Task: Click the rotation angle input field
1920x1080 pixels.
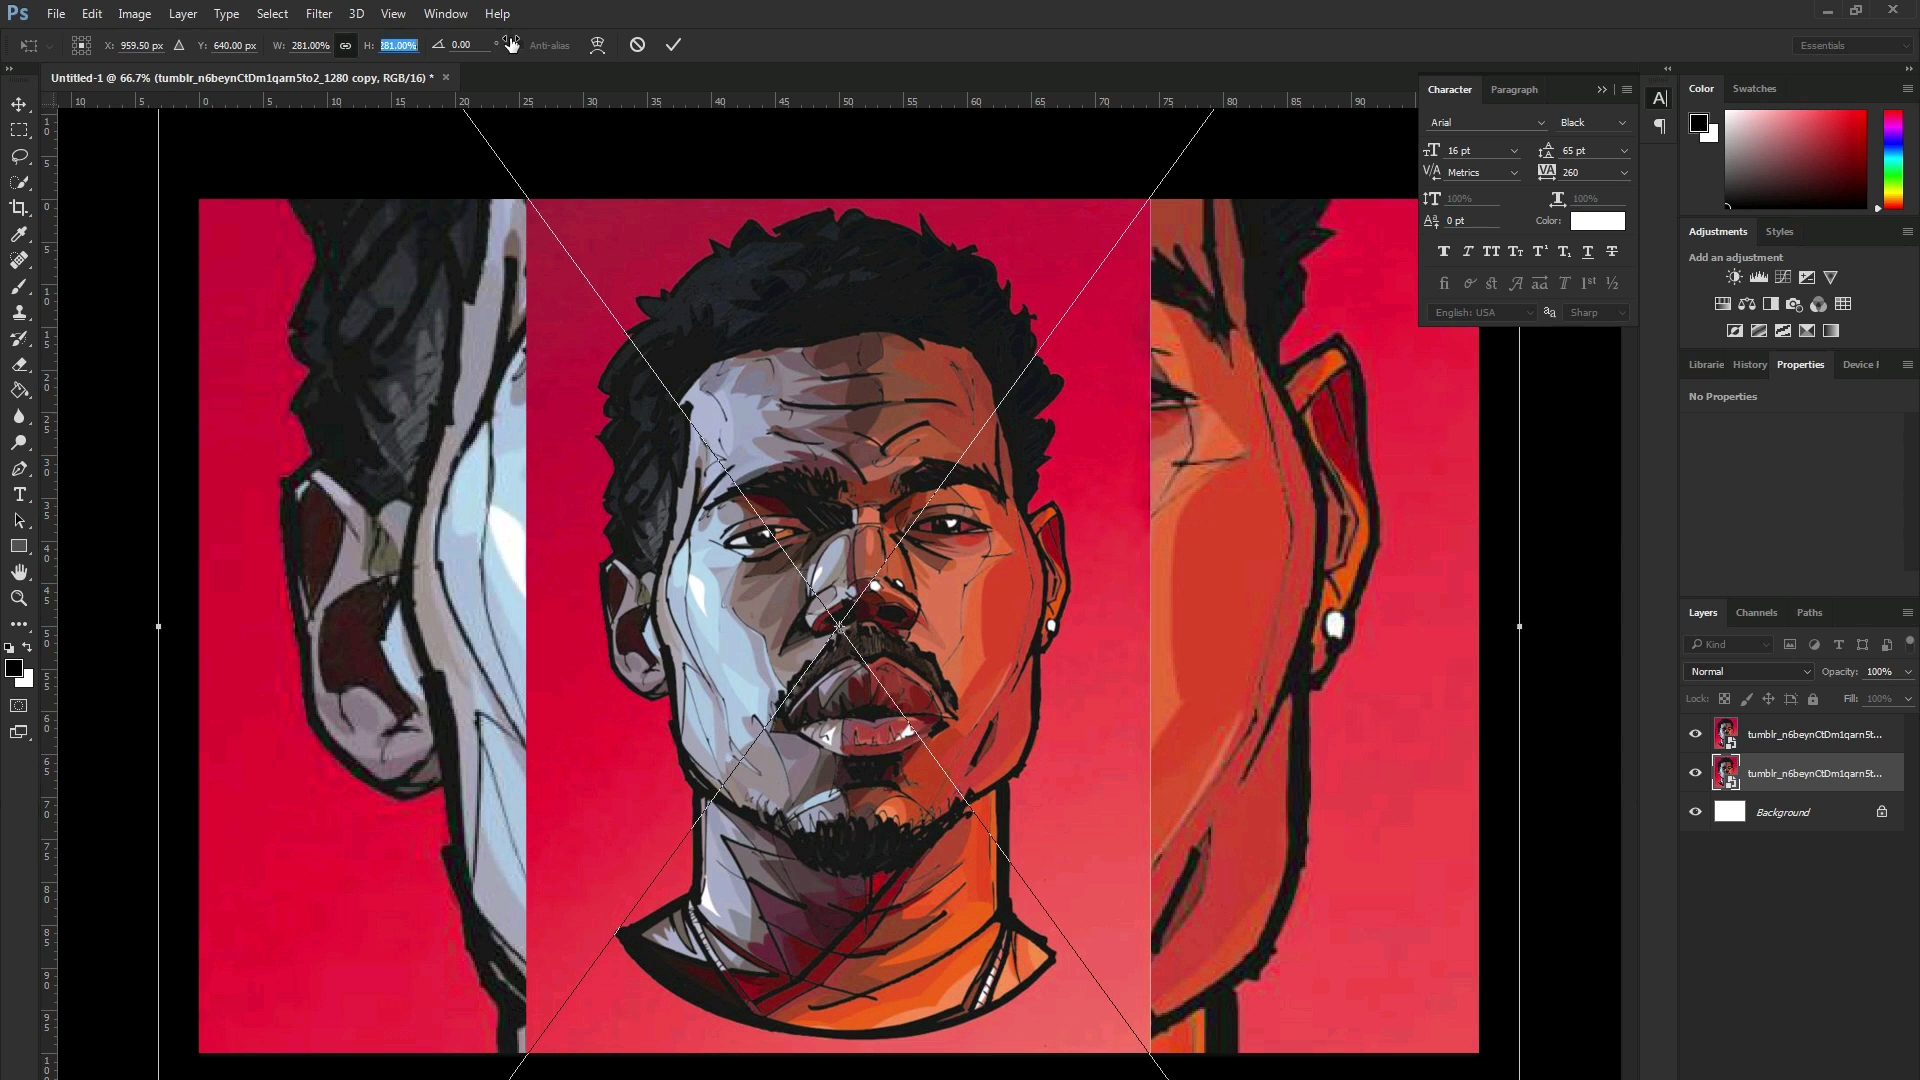Action: [468, 45]
